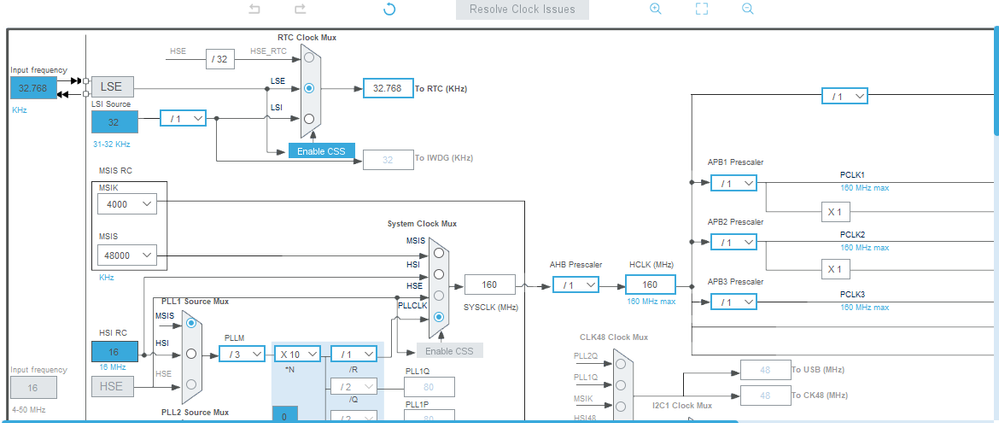Click the PCLK1 label
999x423 pixels.
[852, 175]
